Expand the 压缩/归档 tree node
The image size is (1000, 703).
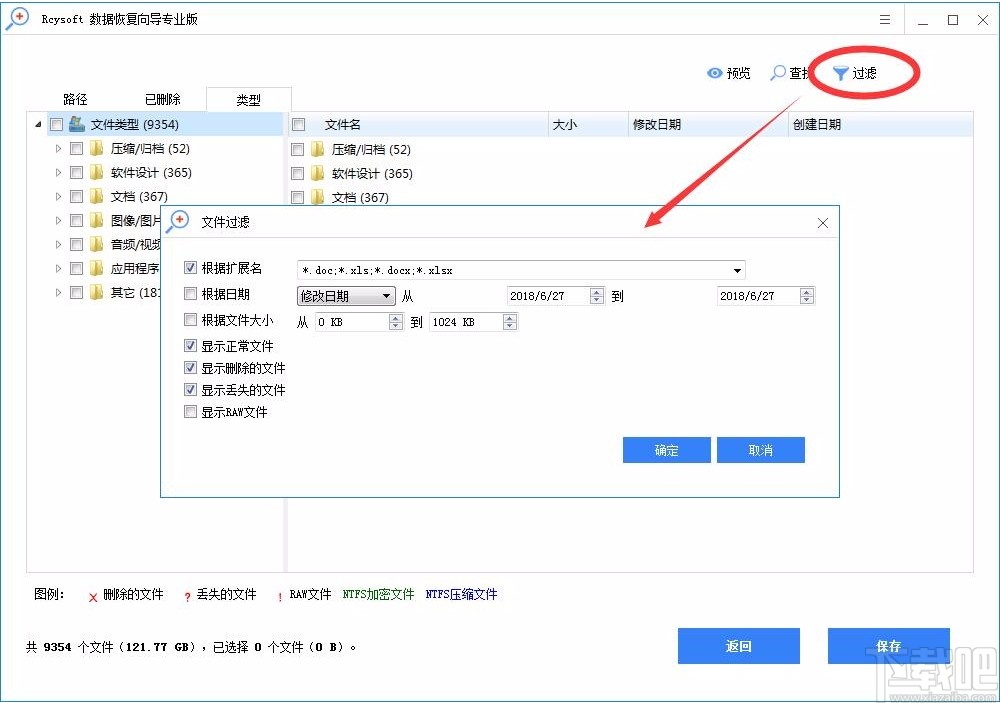pyautogui.click(x=59, y=147)
